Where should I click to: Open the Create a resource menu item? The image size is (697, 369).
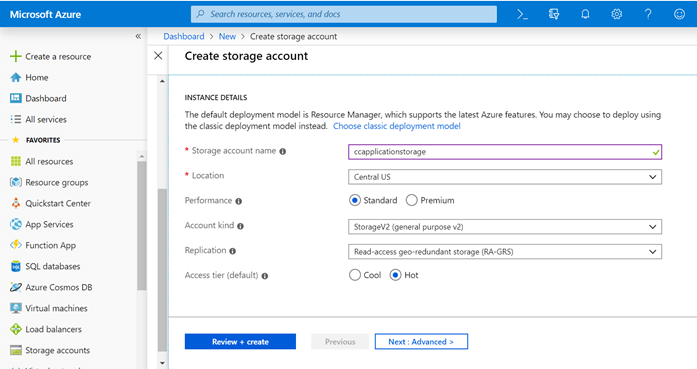coord(58,56)
